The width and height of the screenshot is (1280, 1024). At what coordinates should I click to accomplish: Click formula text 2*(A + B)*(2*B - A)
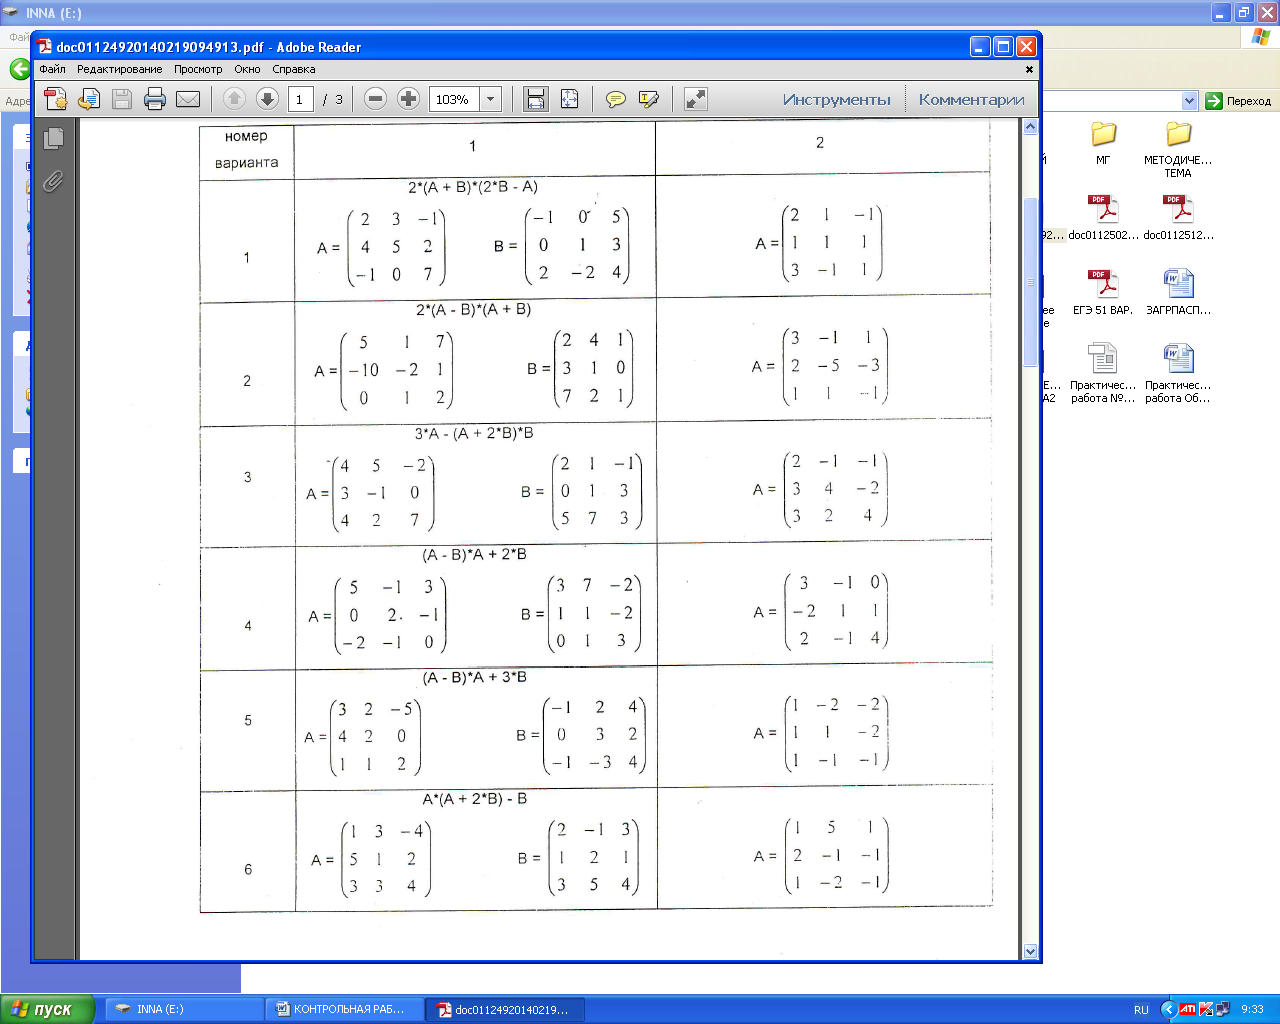473,187
